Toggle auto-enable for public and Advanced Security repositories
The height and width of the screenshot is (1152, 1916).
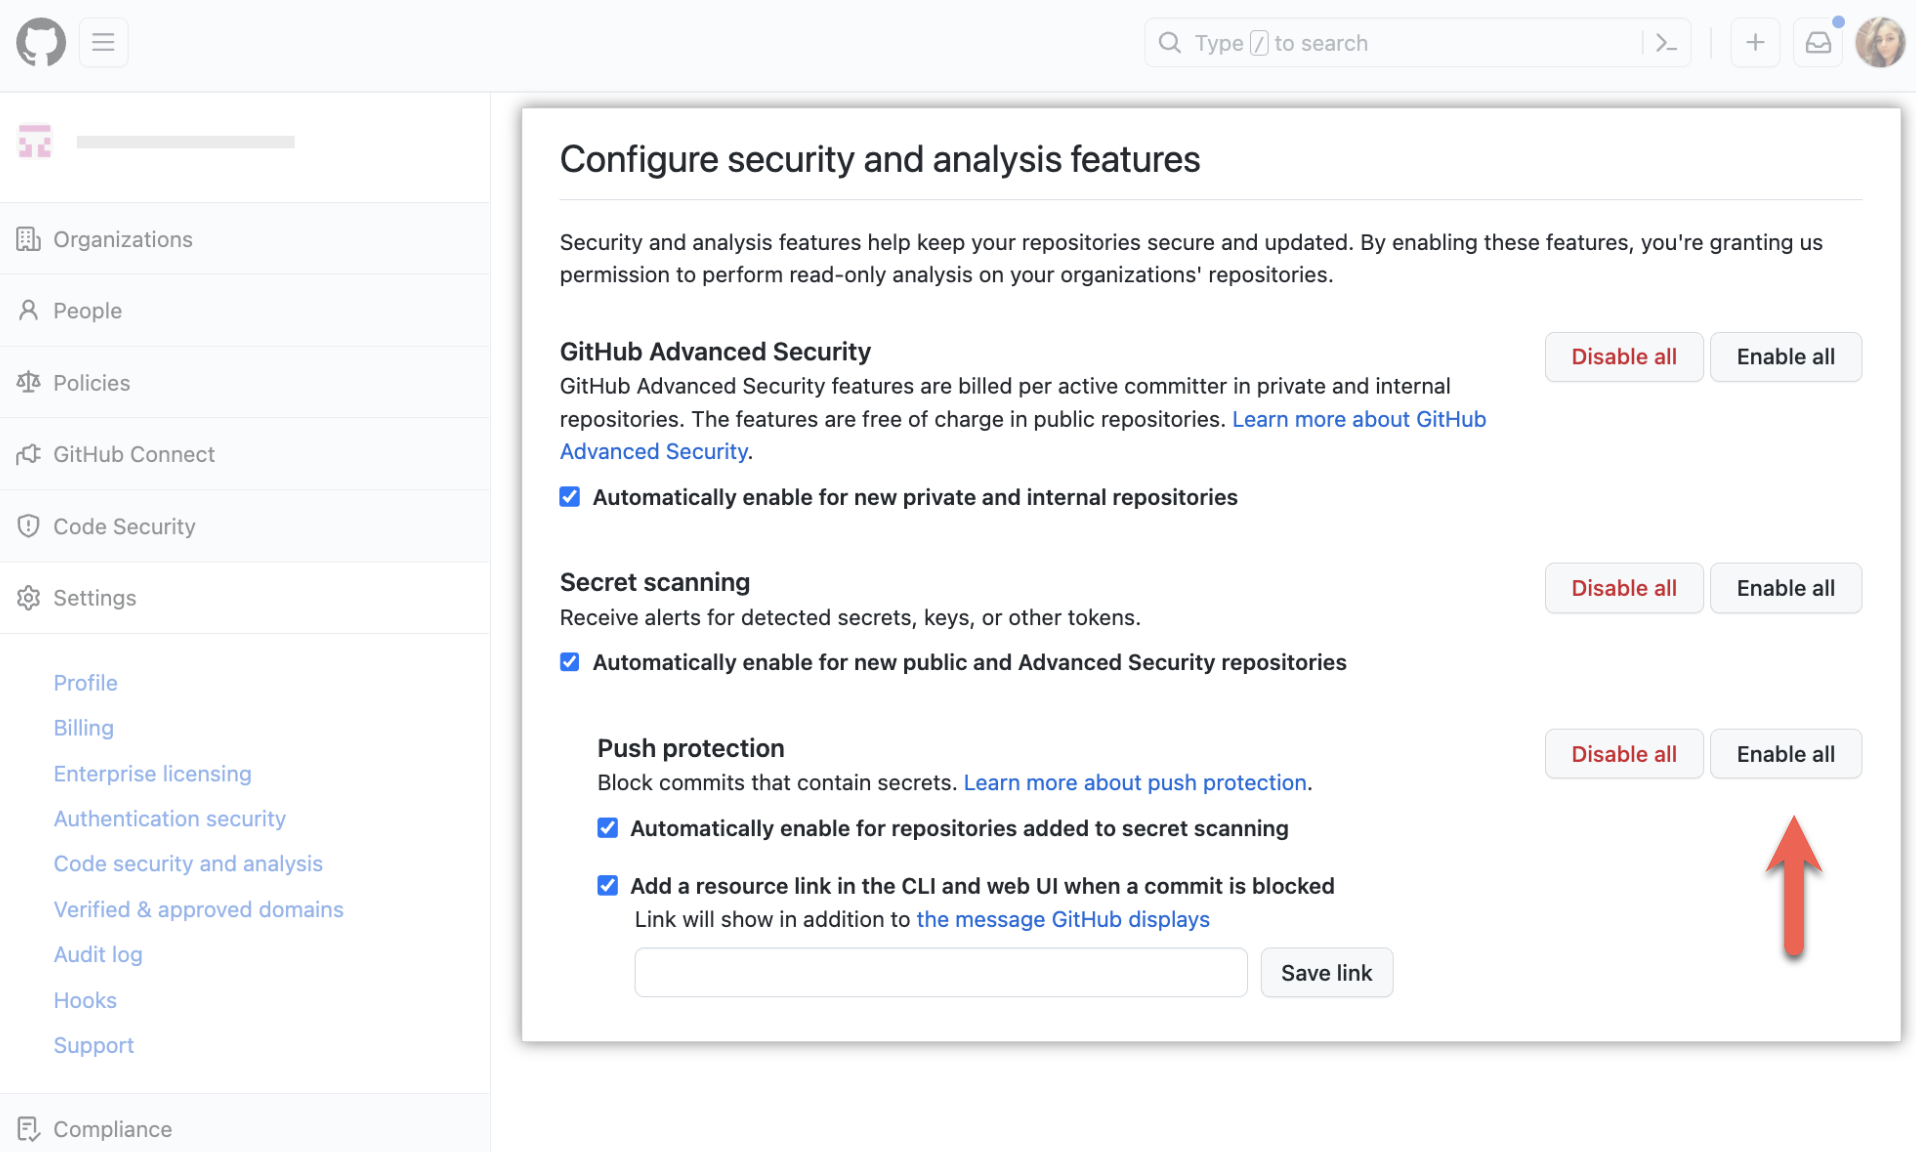(570, 662)
